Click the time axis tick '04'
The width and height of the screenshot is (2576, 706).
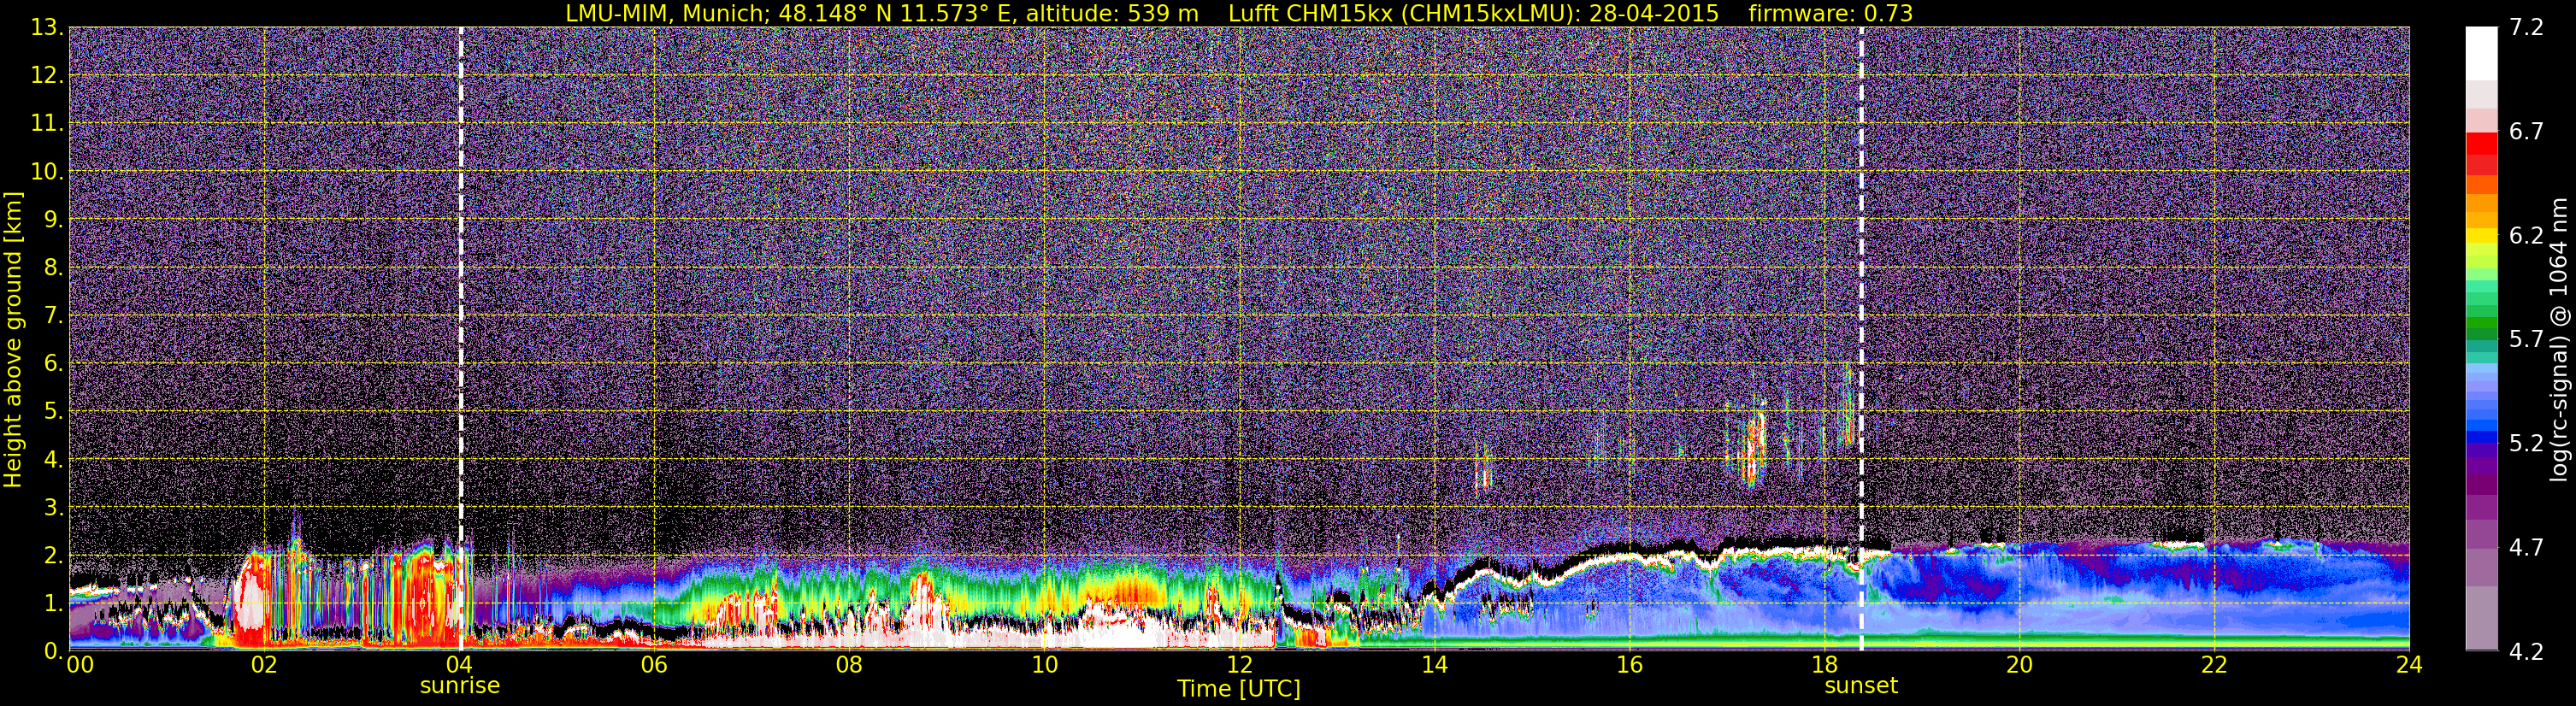459,665
